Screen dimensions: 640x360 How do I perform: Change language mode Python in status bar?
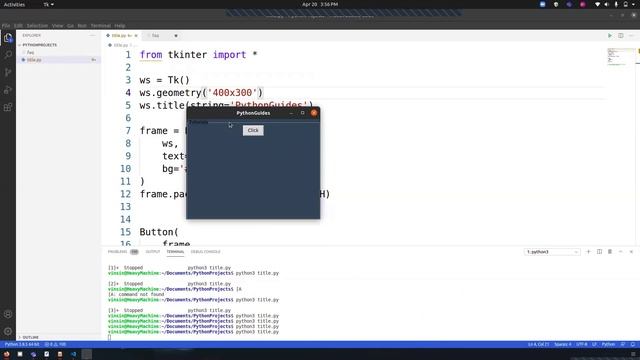click(608, 344)
